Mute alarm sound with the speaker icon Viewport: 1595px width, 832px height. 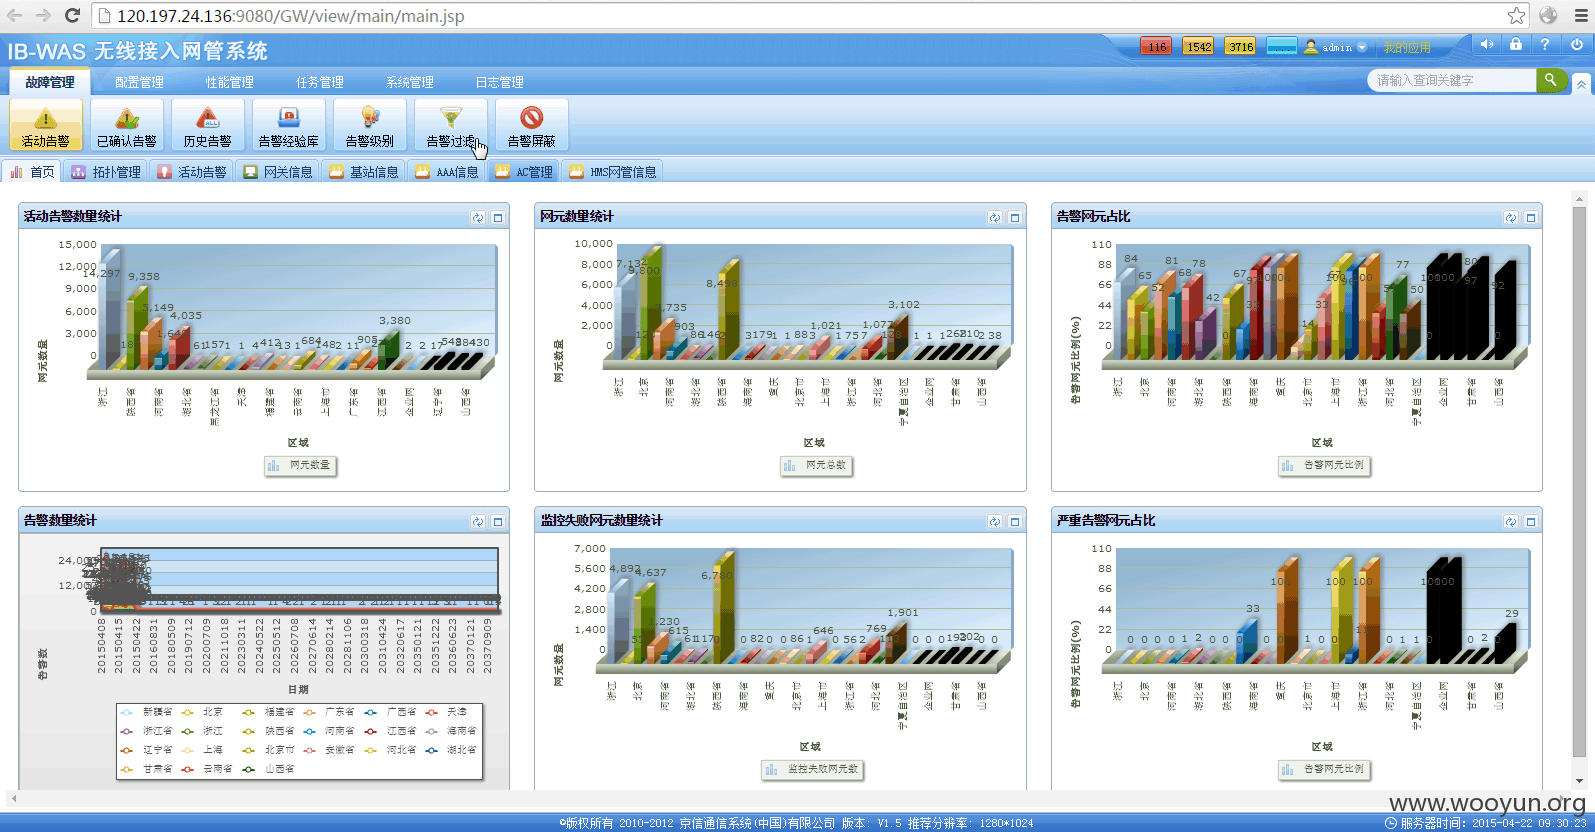(x=1487, y=45)
